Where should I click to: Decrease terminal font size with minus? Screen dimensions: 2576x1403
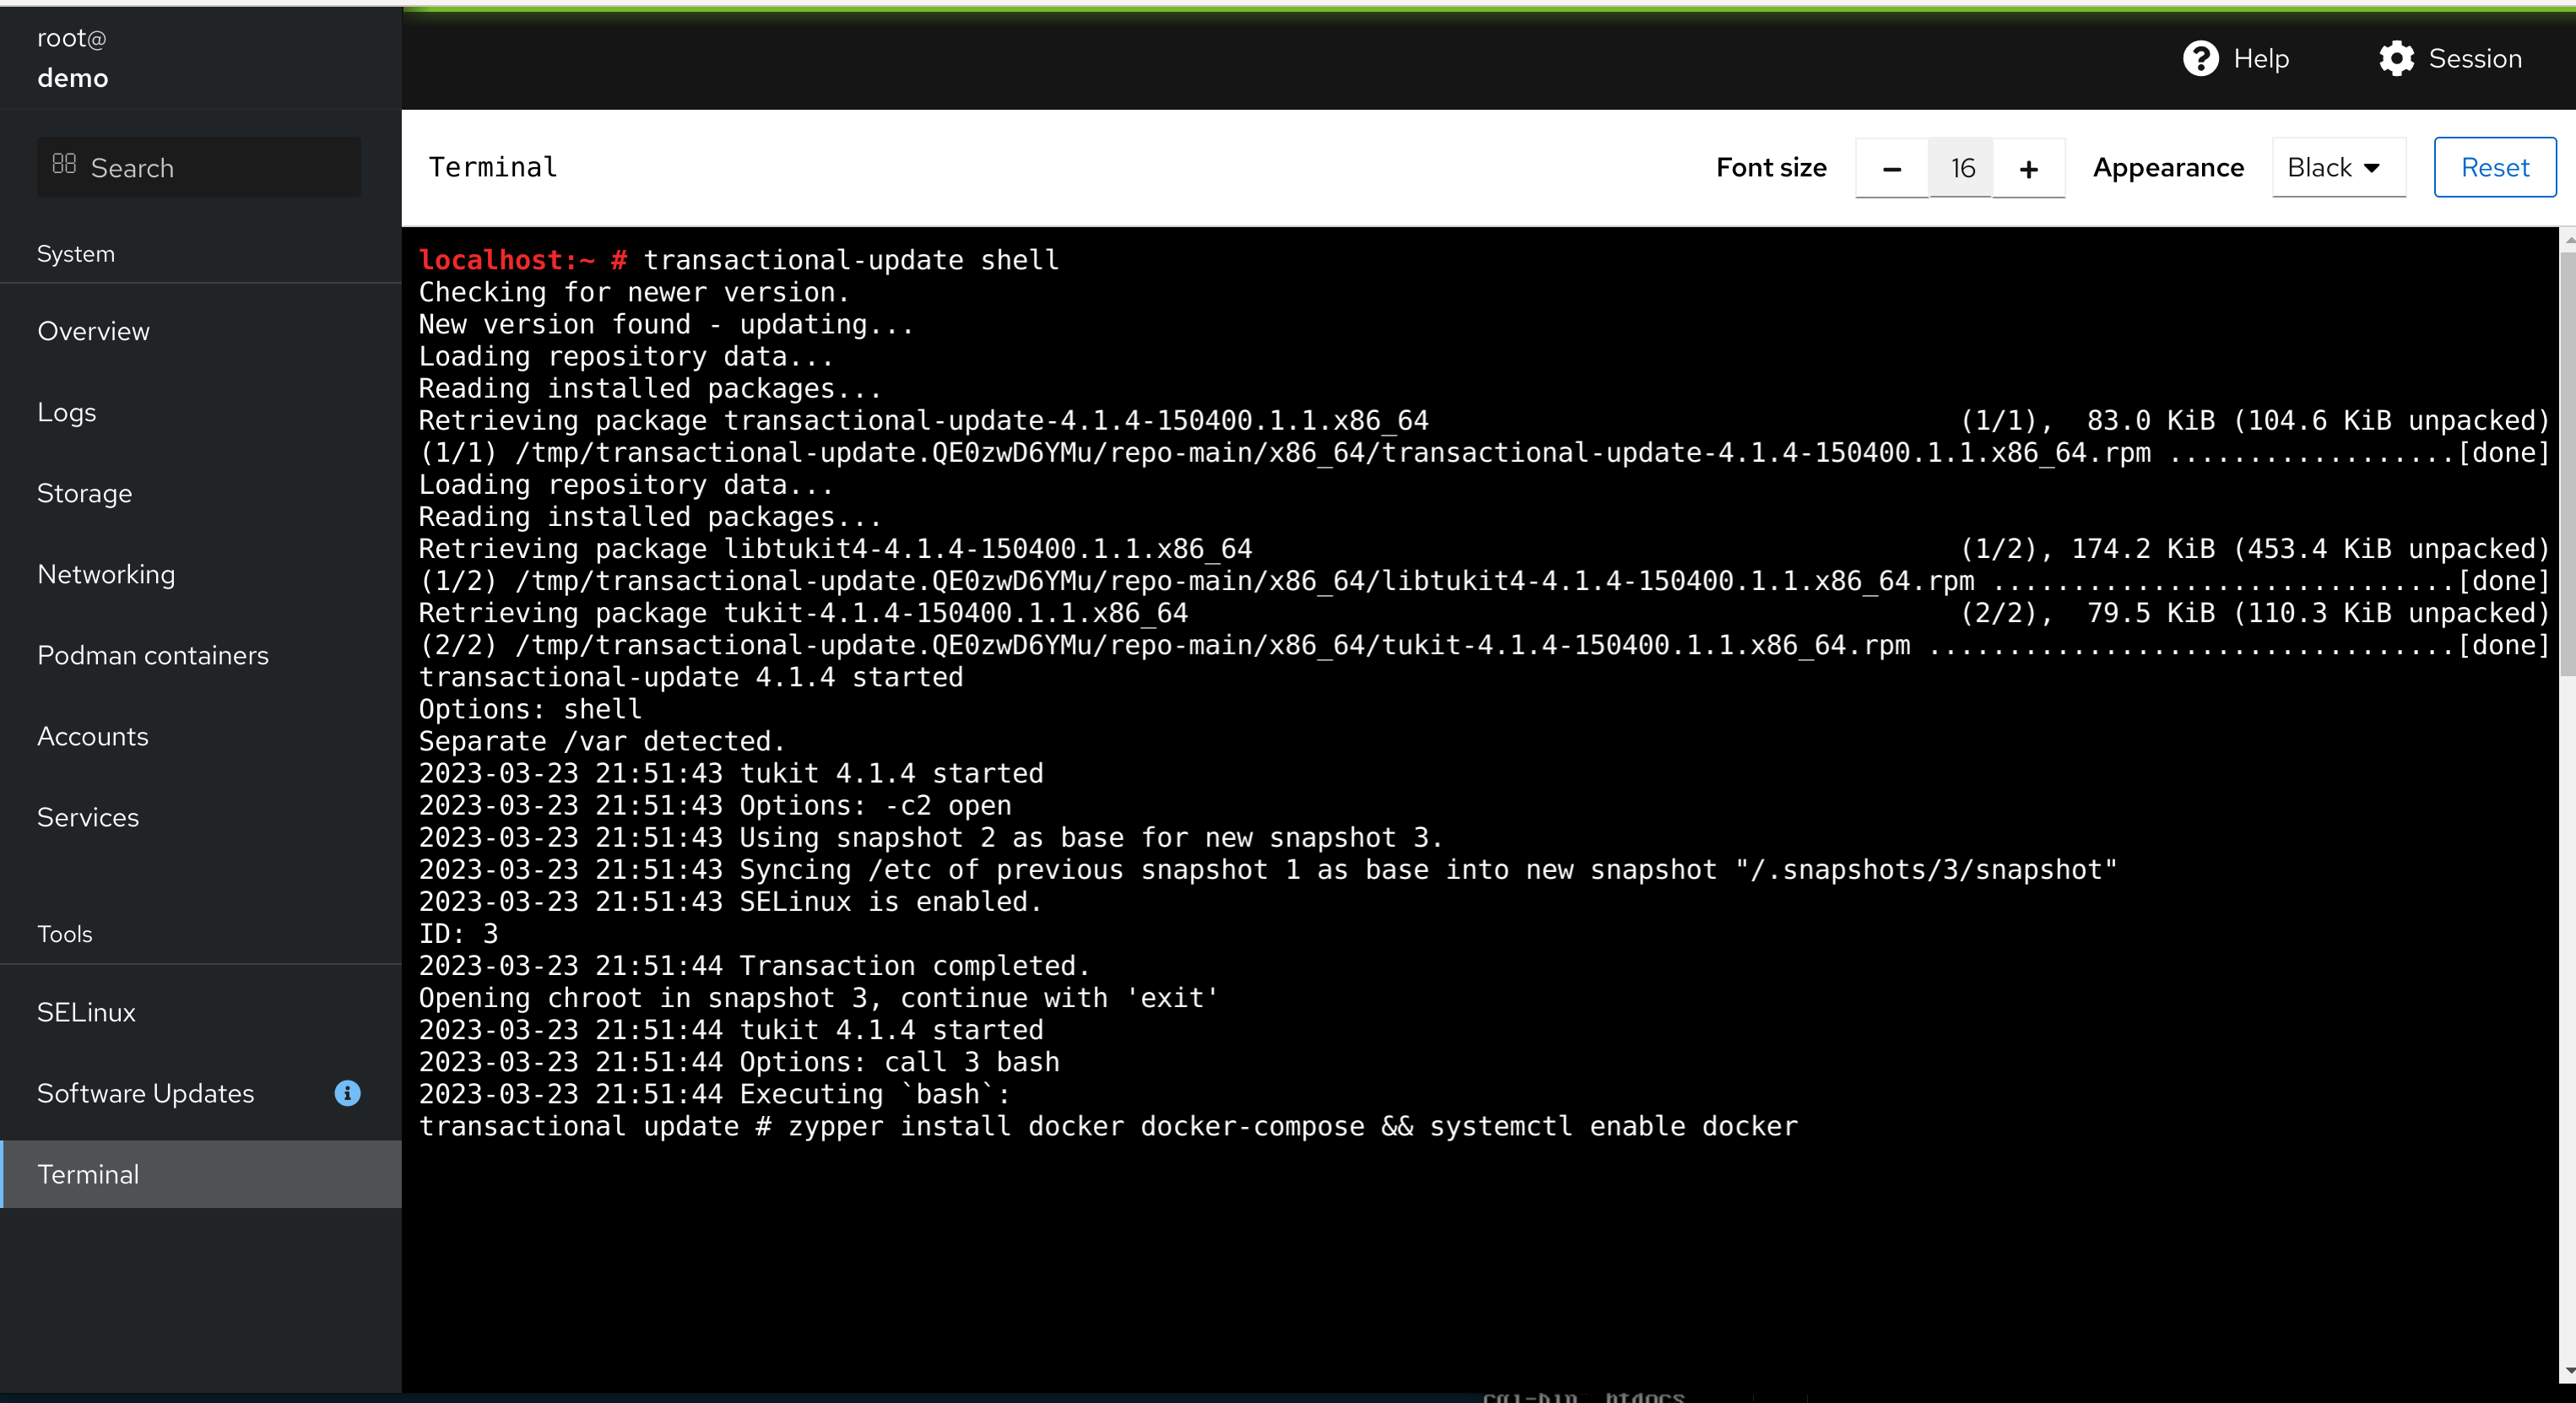tap(1891, 168)
